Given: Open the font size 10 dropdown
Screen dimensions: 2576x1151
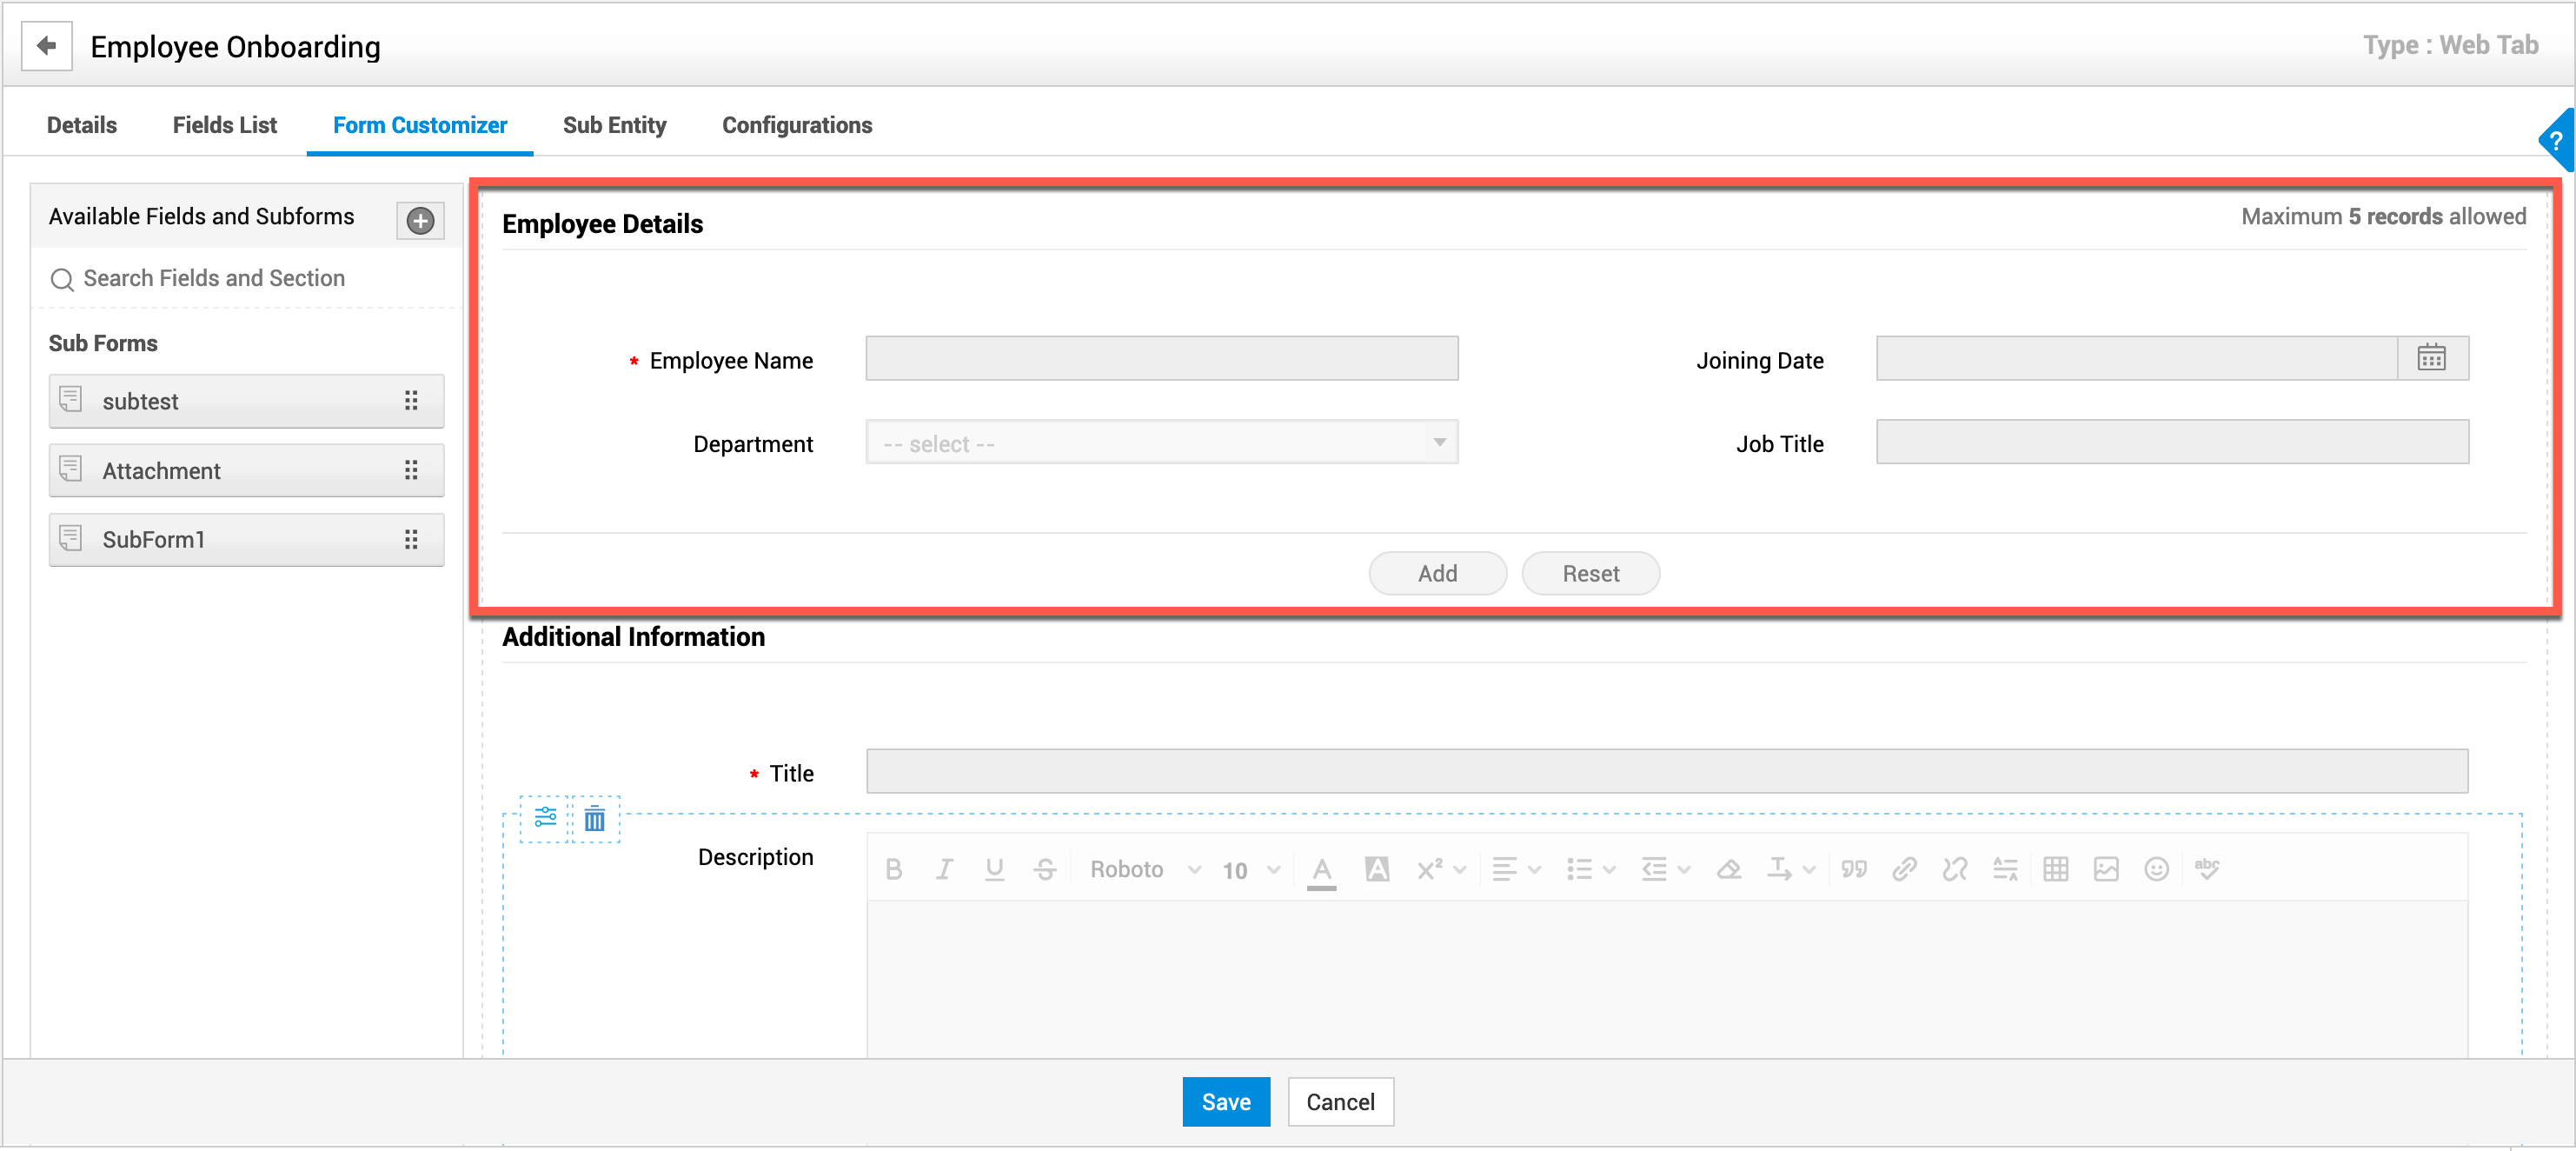Looking at the screenshot, I should [x=1250, y=870].
